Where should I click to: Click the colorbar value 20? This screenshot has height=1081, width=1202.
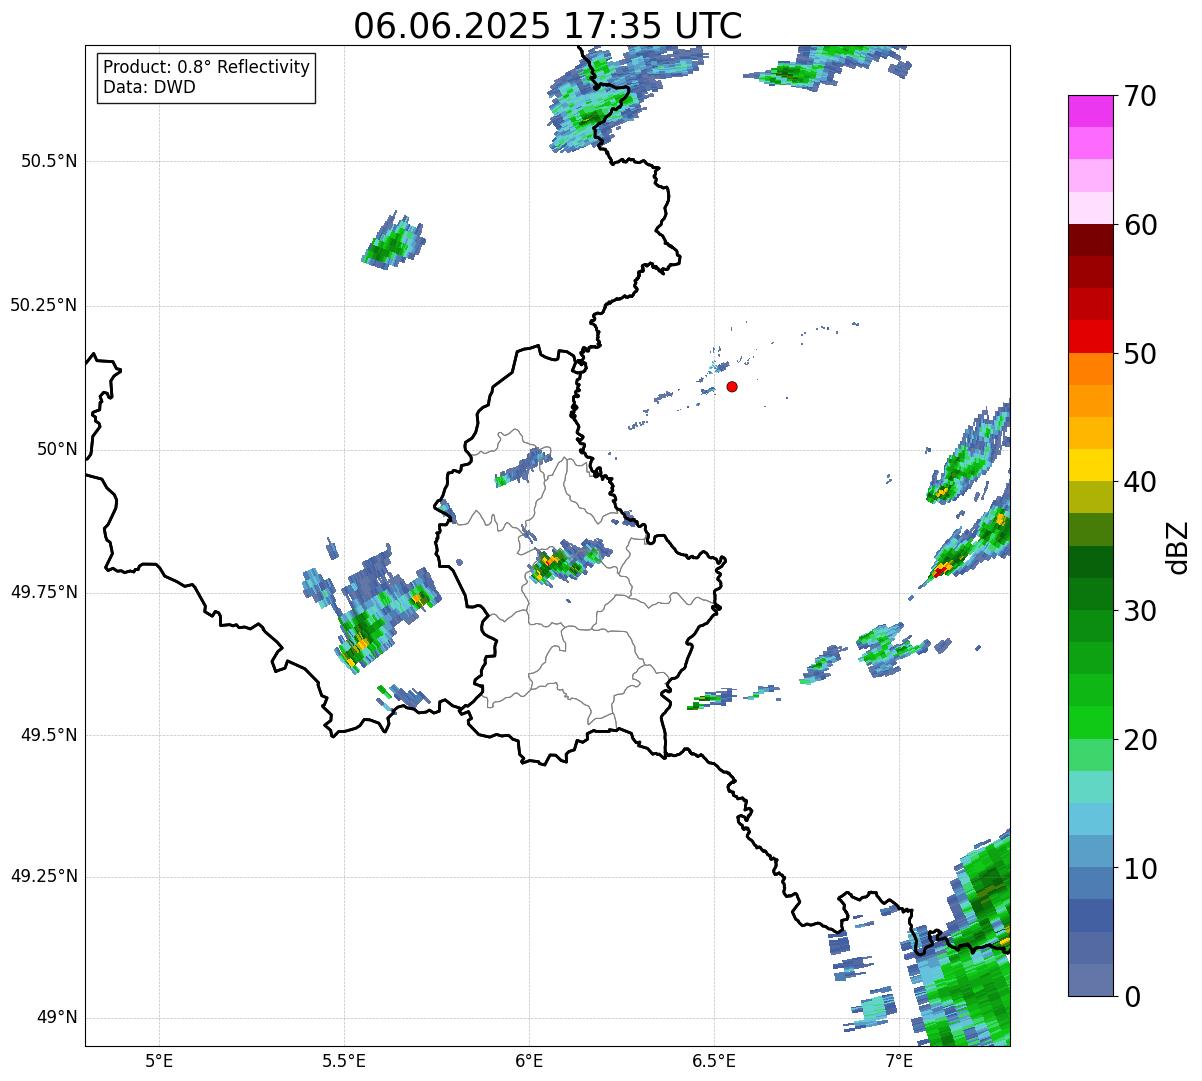click(1140, 740)
